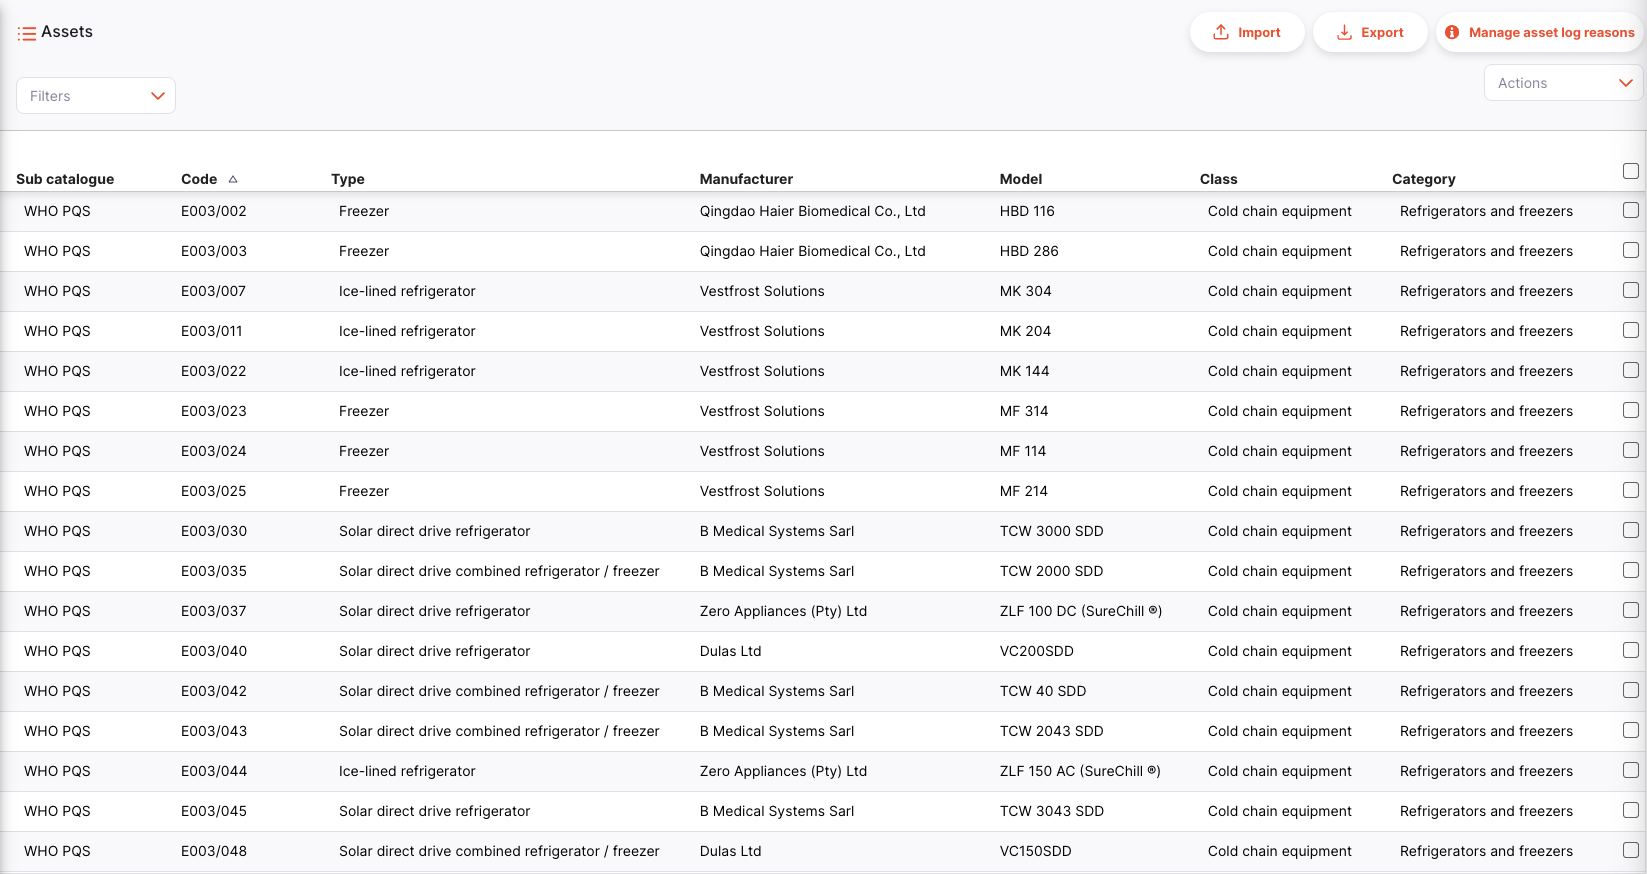Toggle the select-all checkbox in header
The width and height of the screenshot is (1647, 874).
point(1630,171)
